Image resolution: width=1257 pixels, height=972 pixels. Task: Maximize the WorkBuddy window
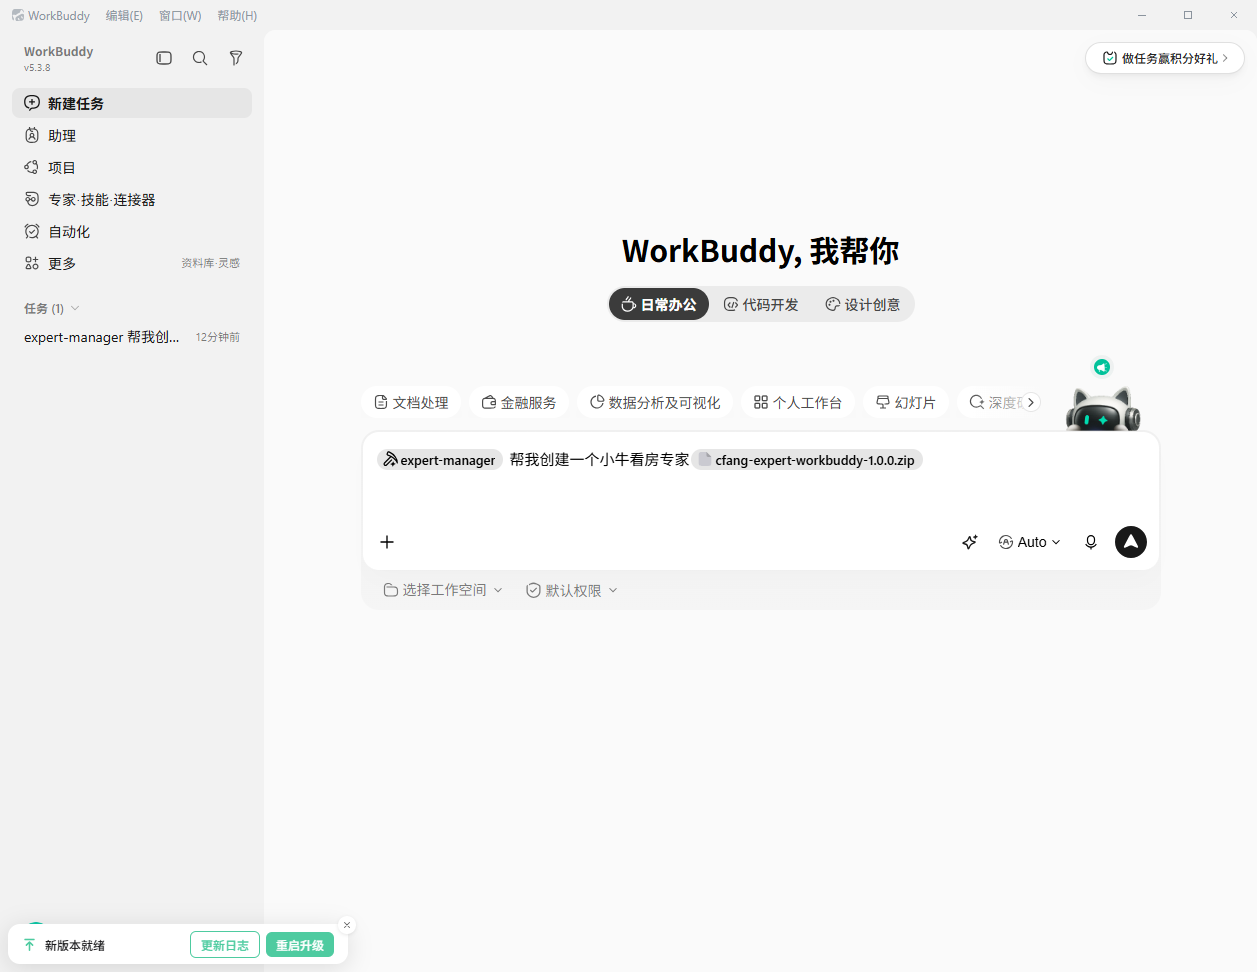[1188, 15]
